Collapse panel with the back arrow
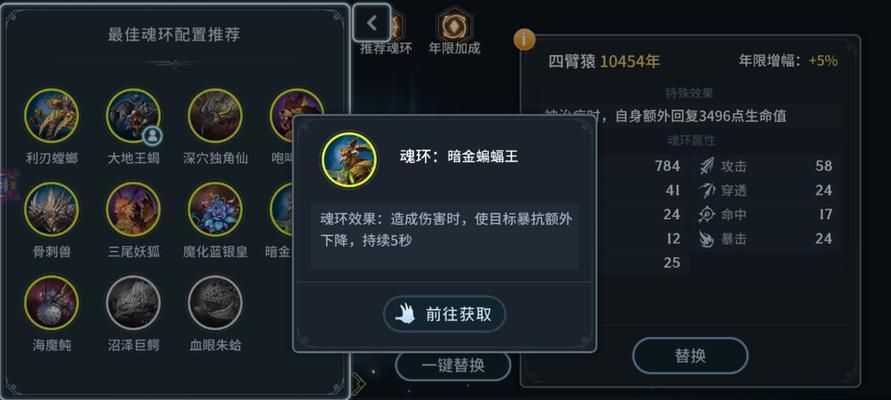The width and height of the screenshot is (891, 400). coord(372,23)
